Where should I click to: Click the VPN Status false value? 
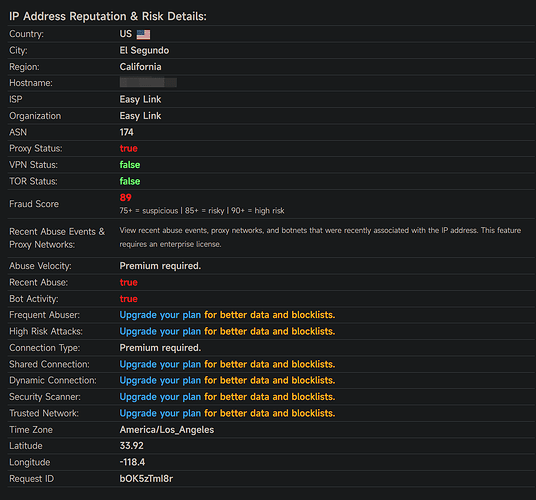point(130,165)
